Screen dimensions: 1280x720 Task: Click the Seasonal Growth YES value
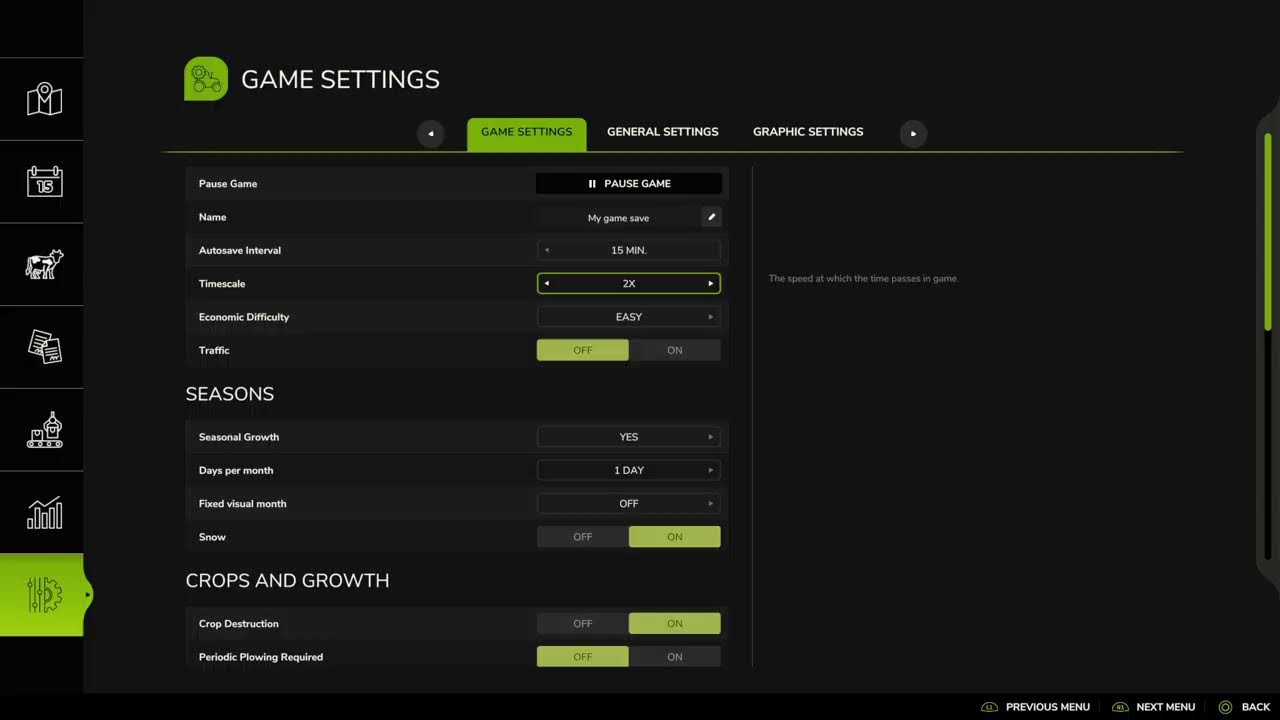click(629, 437)
